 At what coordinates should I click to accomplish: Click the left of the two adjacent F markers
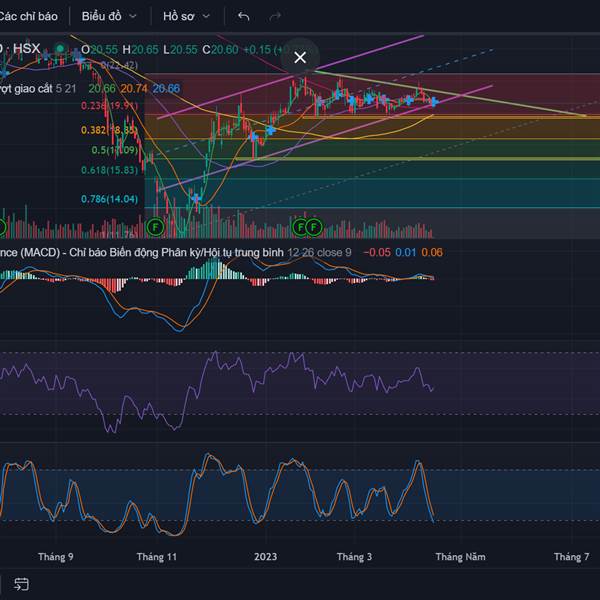point(300,227)
